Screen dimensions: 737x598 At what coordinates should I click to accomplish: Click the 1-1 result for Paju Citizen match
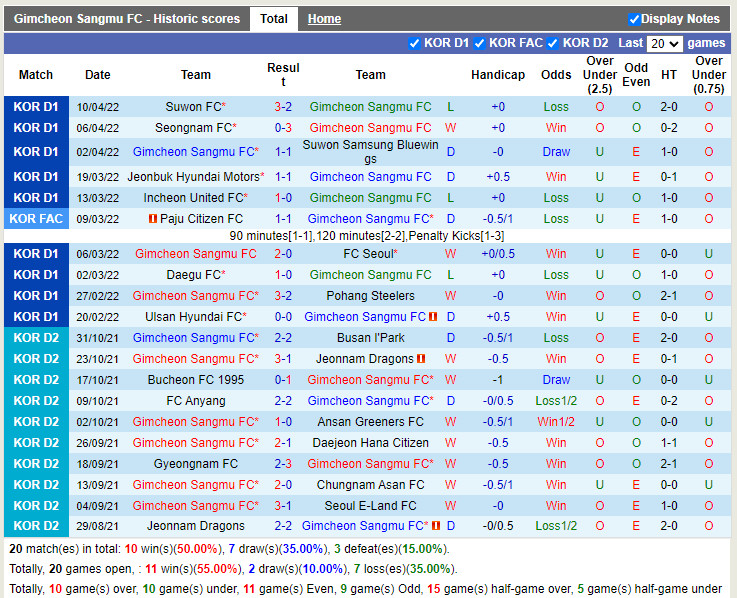coord(283,219)
